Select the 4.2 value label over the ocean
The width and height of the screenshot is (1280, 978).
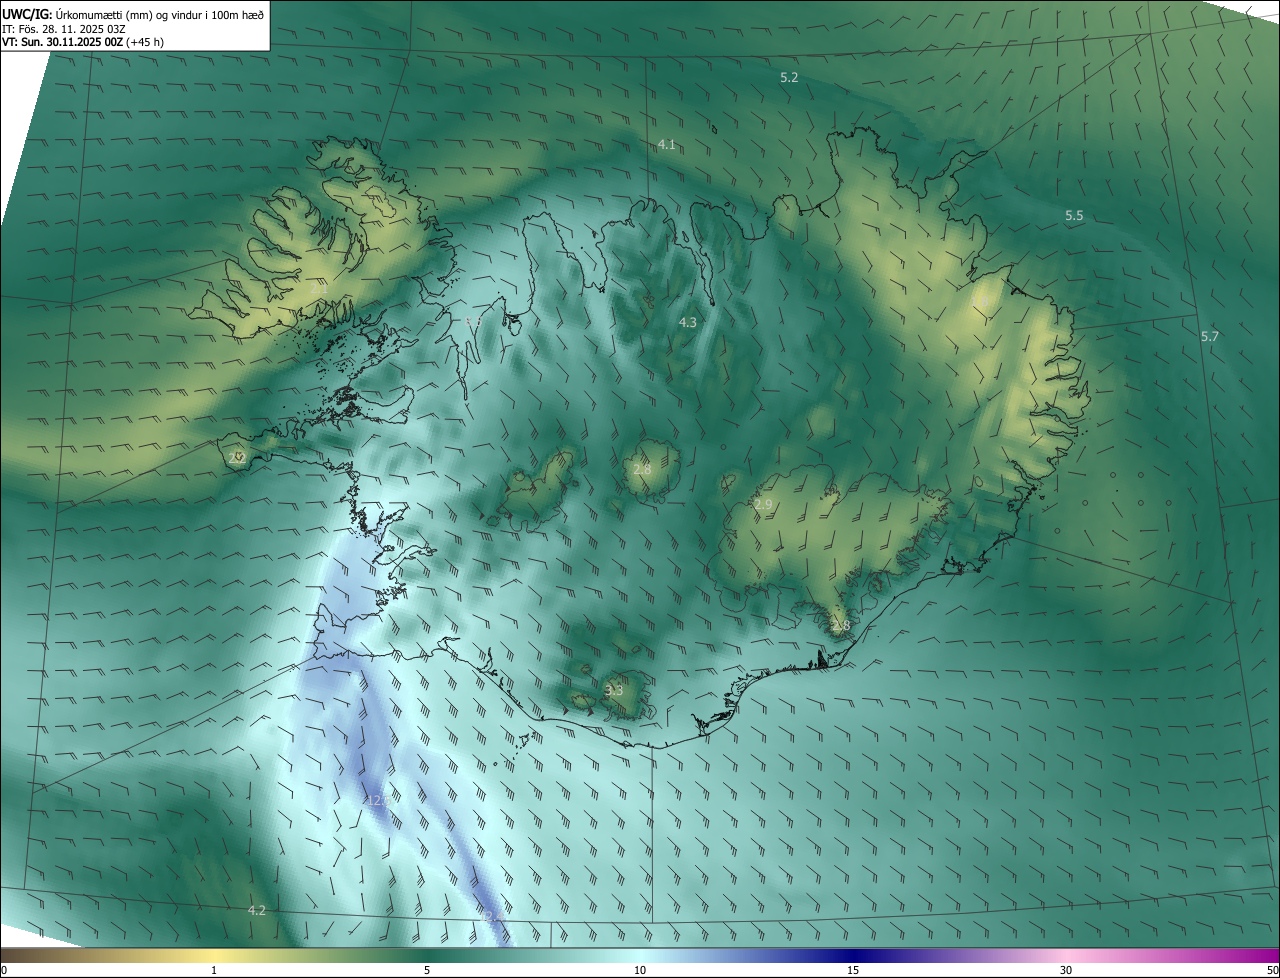coord(257,911)
